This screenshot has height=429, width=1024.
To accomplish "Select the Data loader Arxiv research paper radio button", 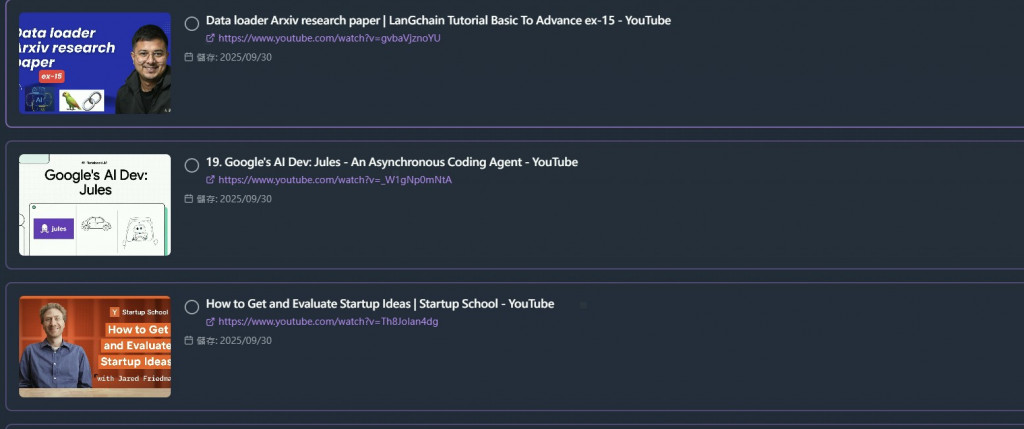I will (191, 24).
